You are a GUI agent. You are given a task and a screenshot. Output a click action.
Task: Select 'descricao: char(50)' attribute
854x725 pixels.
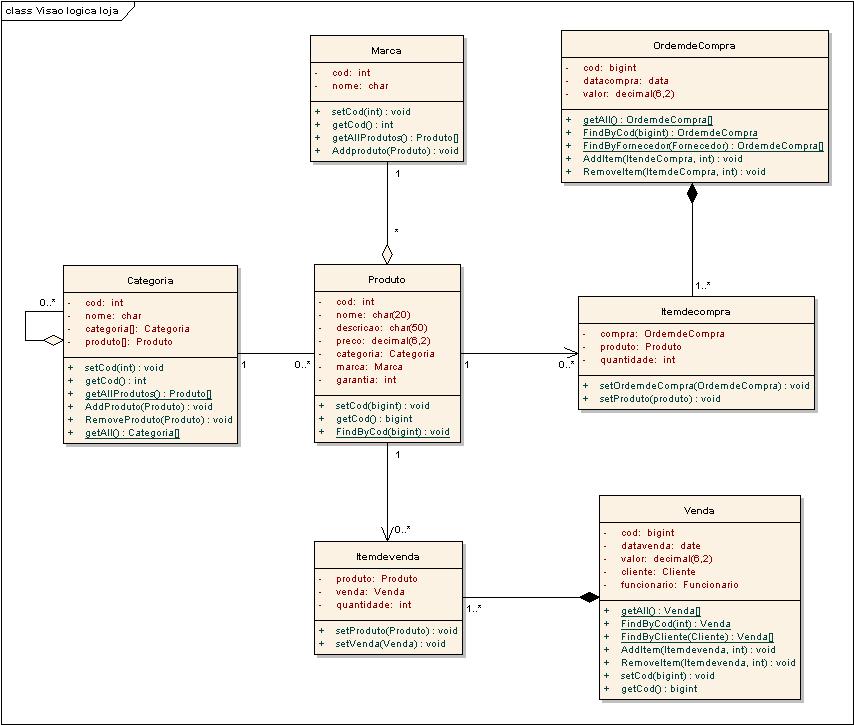pos(381,328)
